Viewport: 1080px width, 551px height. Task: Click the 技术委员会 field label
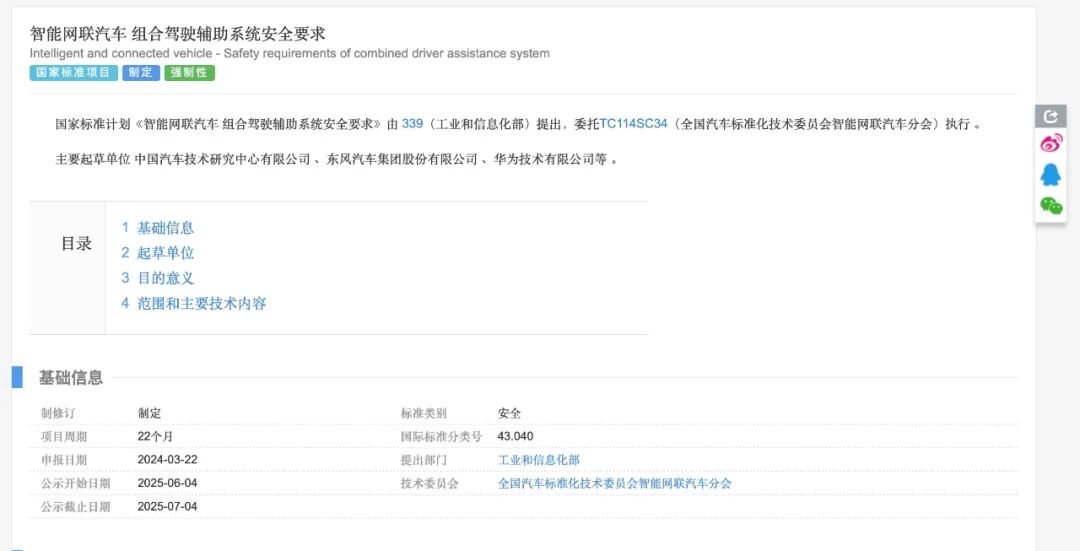[430, 484]
